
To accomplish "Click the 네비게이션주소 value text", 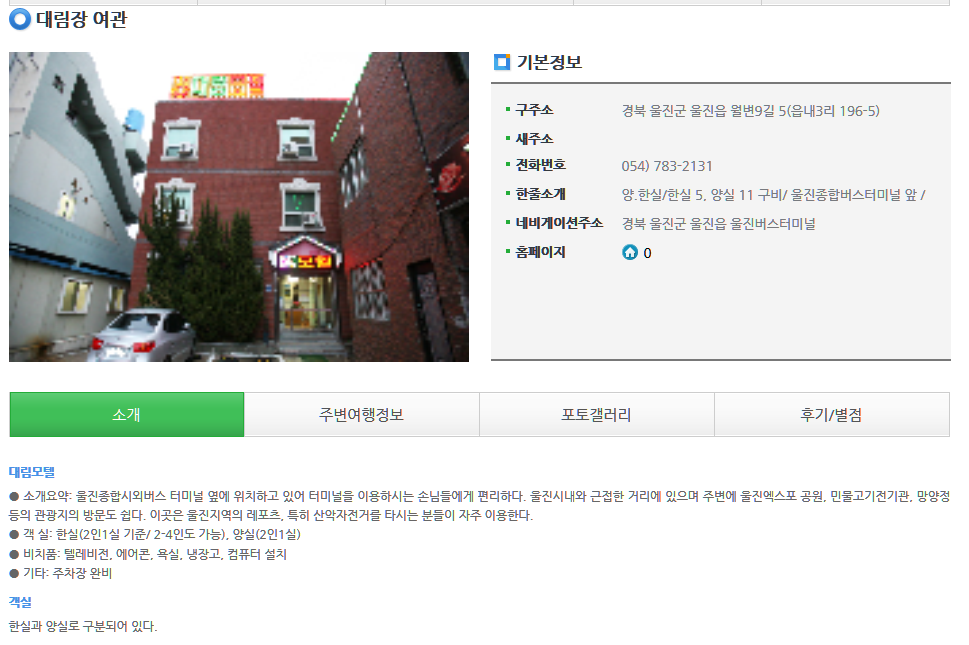I will click(718, 224).
